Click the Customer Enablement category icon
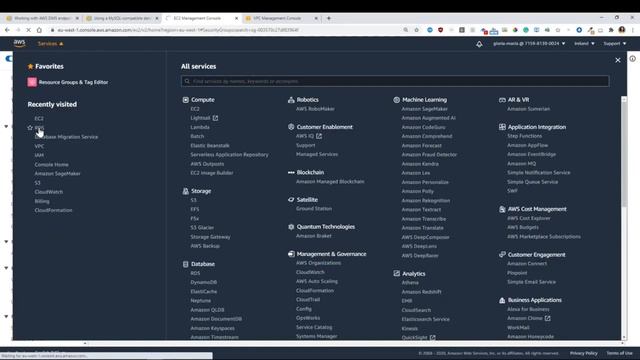Viewport: 640px width, 360px height. click(x=291, y=127)
